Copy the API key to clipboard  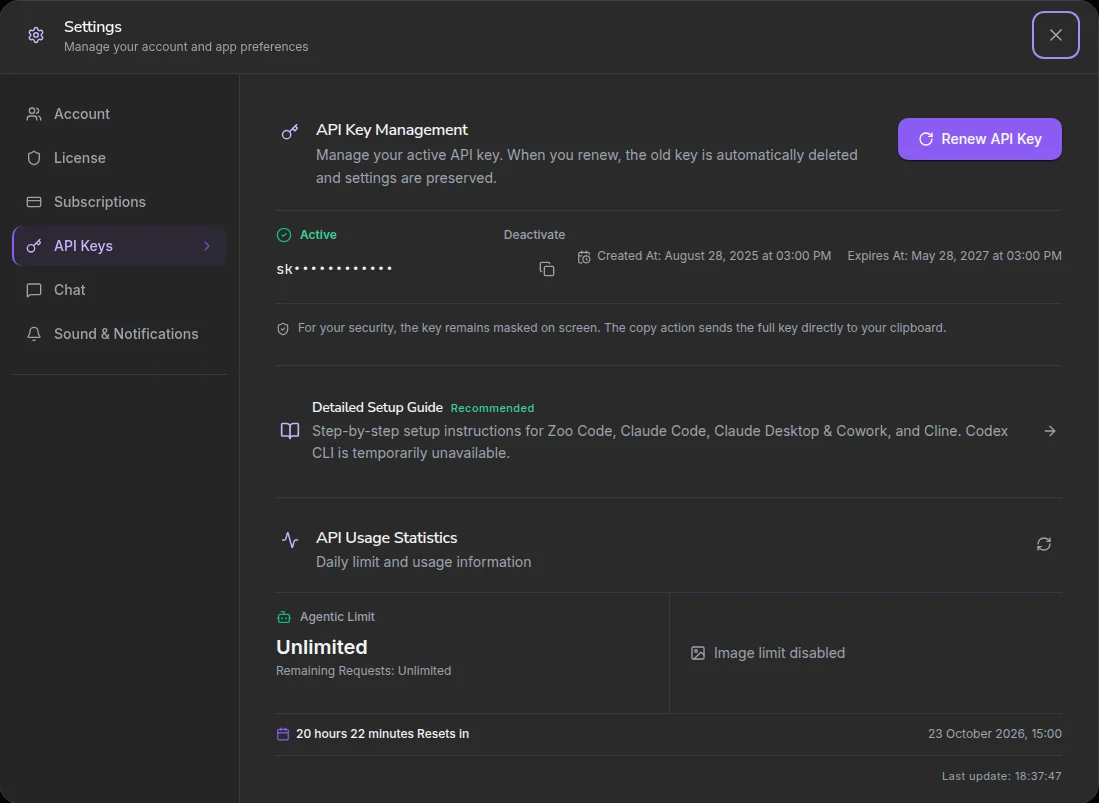(x=547, y=269)
